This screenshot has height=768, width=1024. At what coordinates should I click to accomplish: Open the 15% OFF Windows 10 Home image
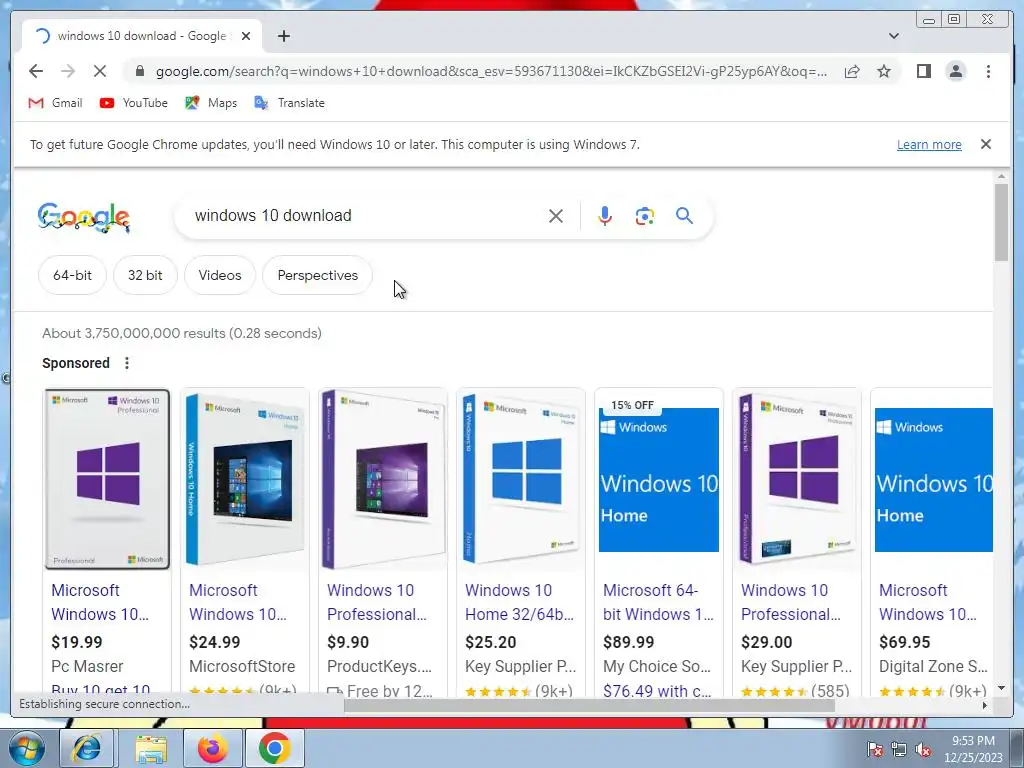pyautogui.click(x=659, y=479)
